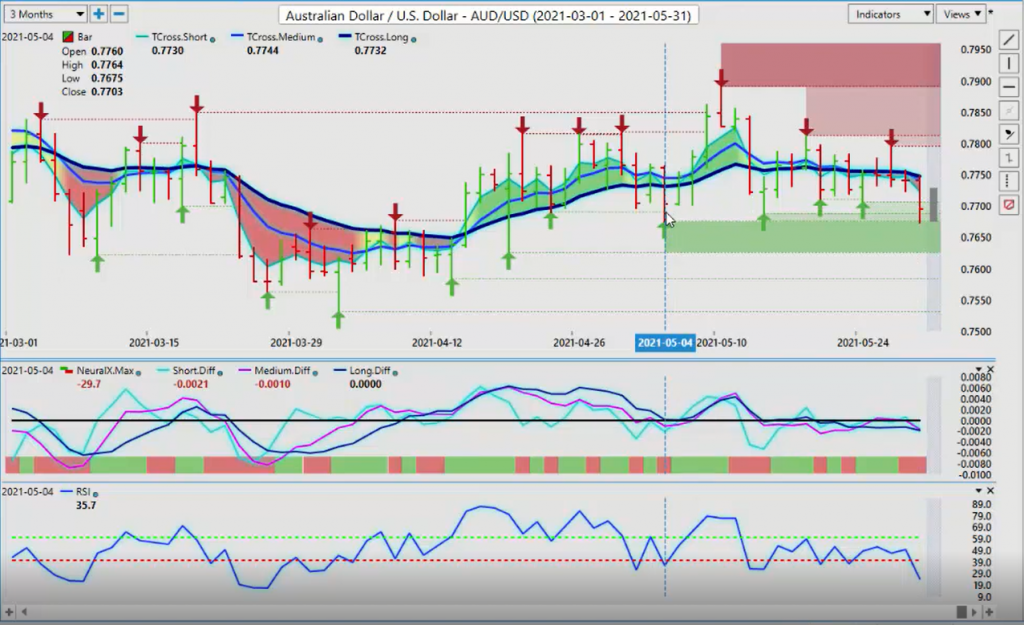Click the delete drawings shield icon
Viewport: 1024px width, 625px height.
click(x=1008, y=204)
